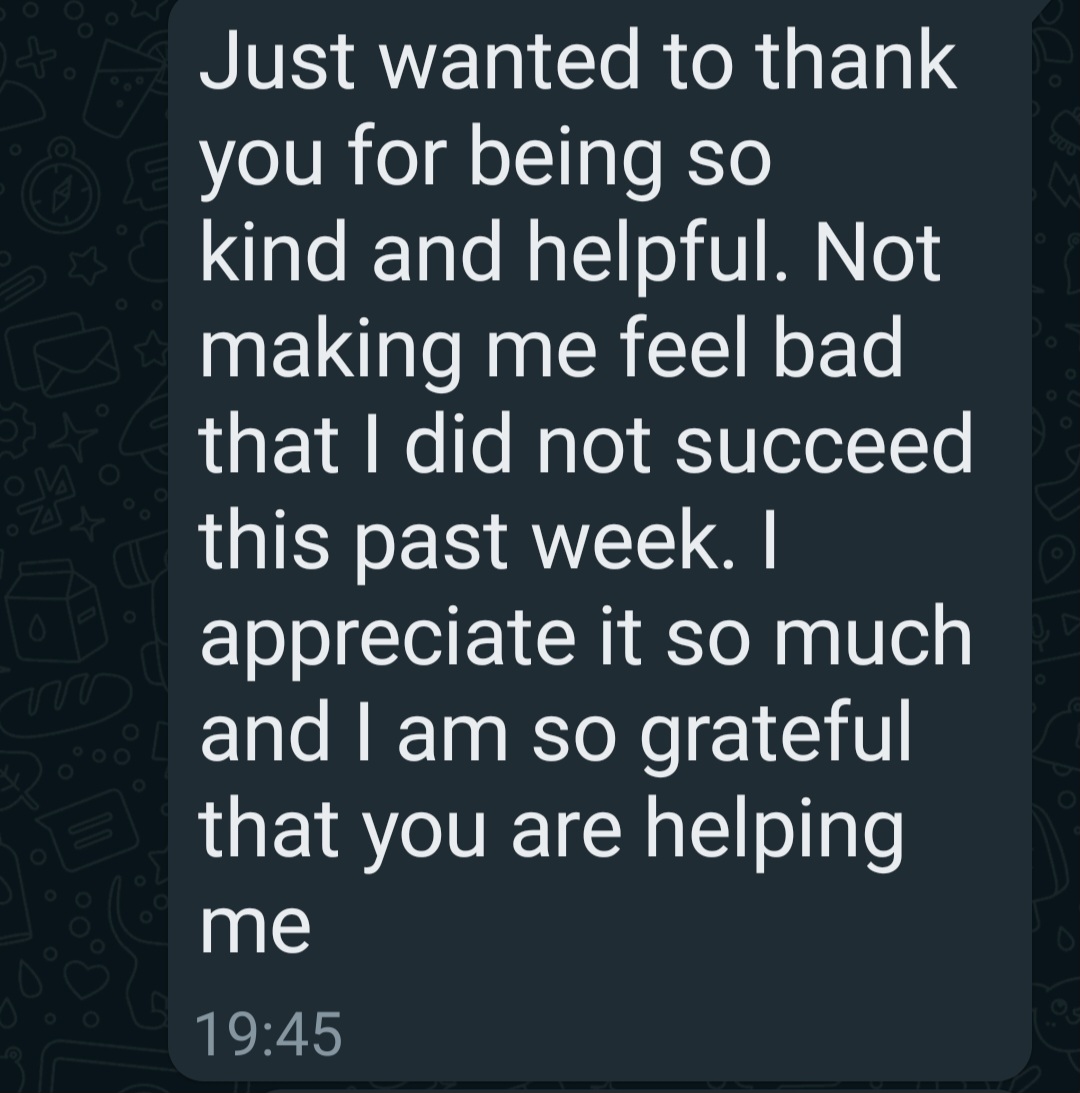Select the word "being" in the message
This screenshot has width=1080, height=1093.
(x=565, y=160)
